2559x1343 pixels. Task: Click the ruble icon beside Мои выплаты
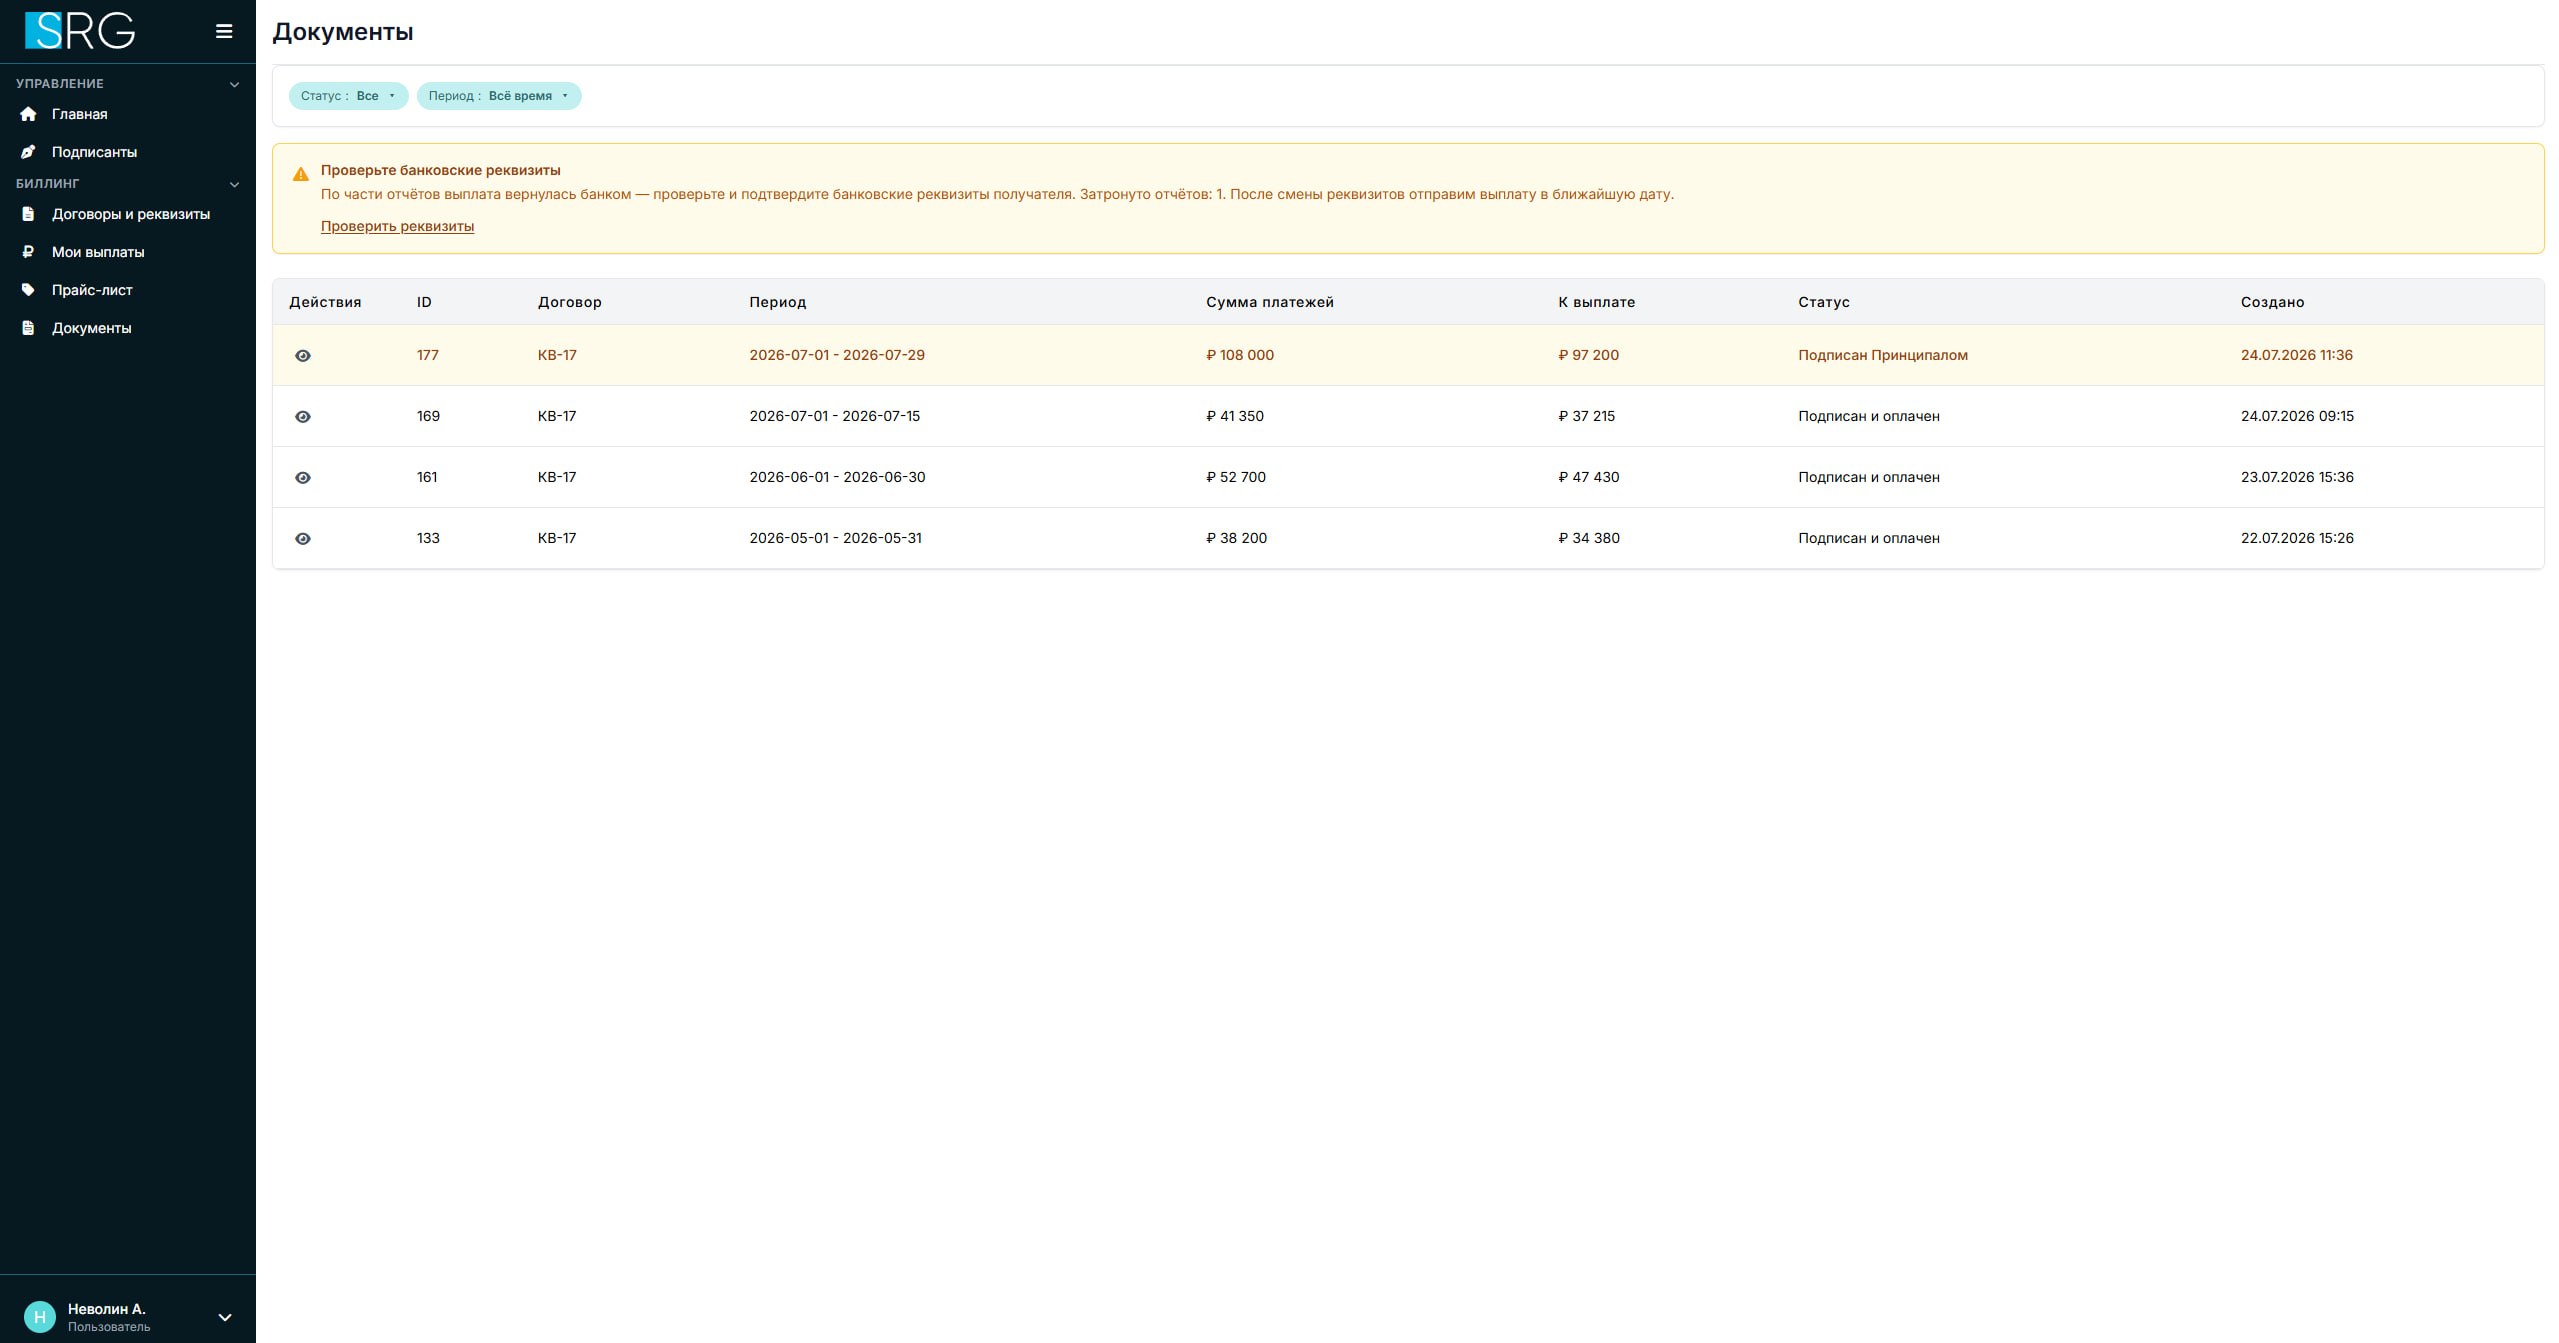28,252
